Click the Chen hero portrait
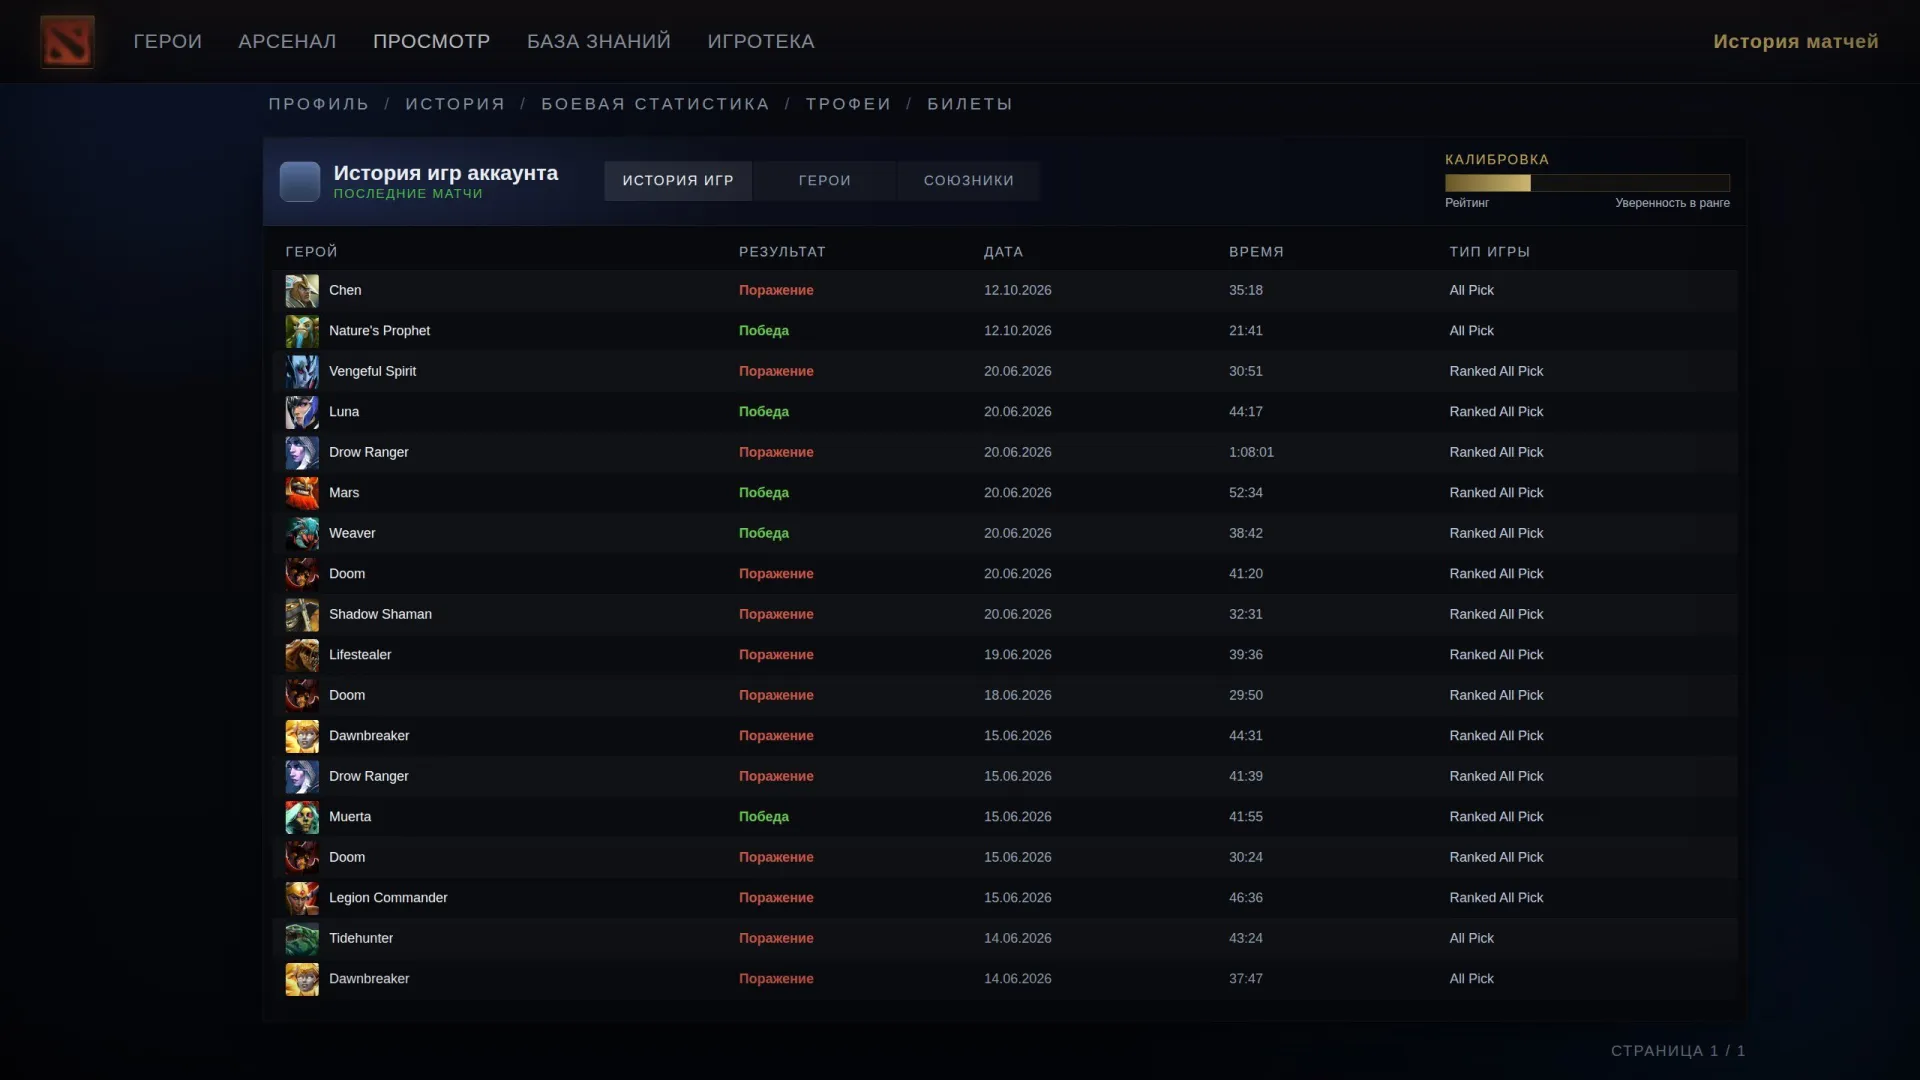The width and height of the screenshot is (1920, 1080). [x=302, y=291]
